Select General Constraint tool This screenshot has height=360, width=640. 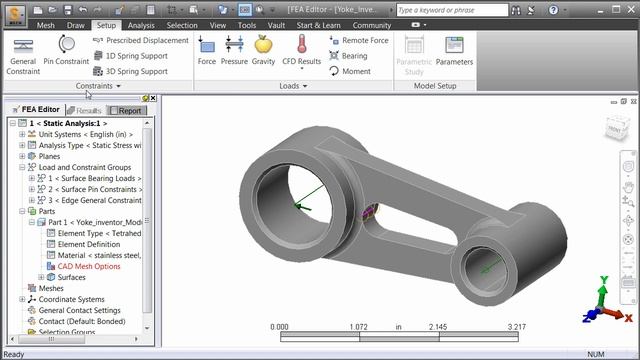click(x=23, y=56)
